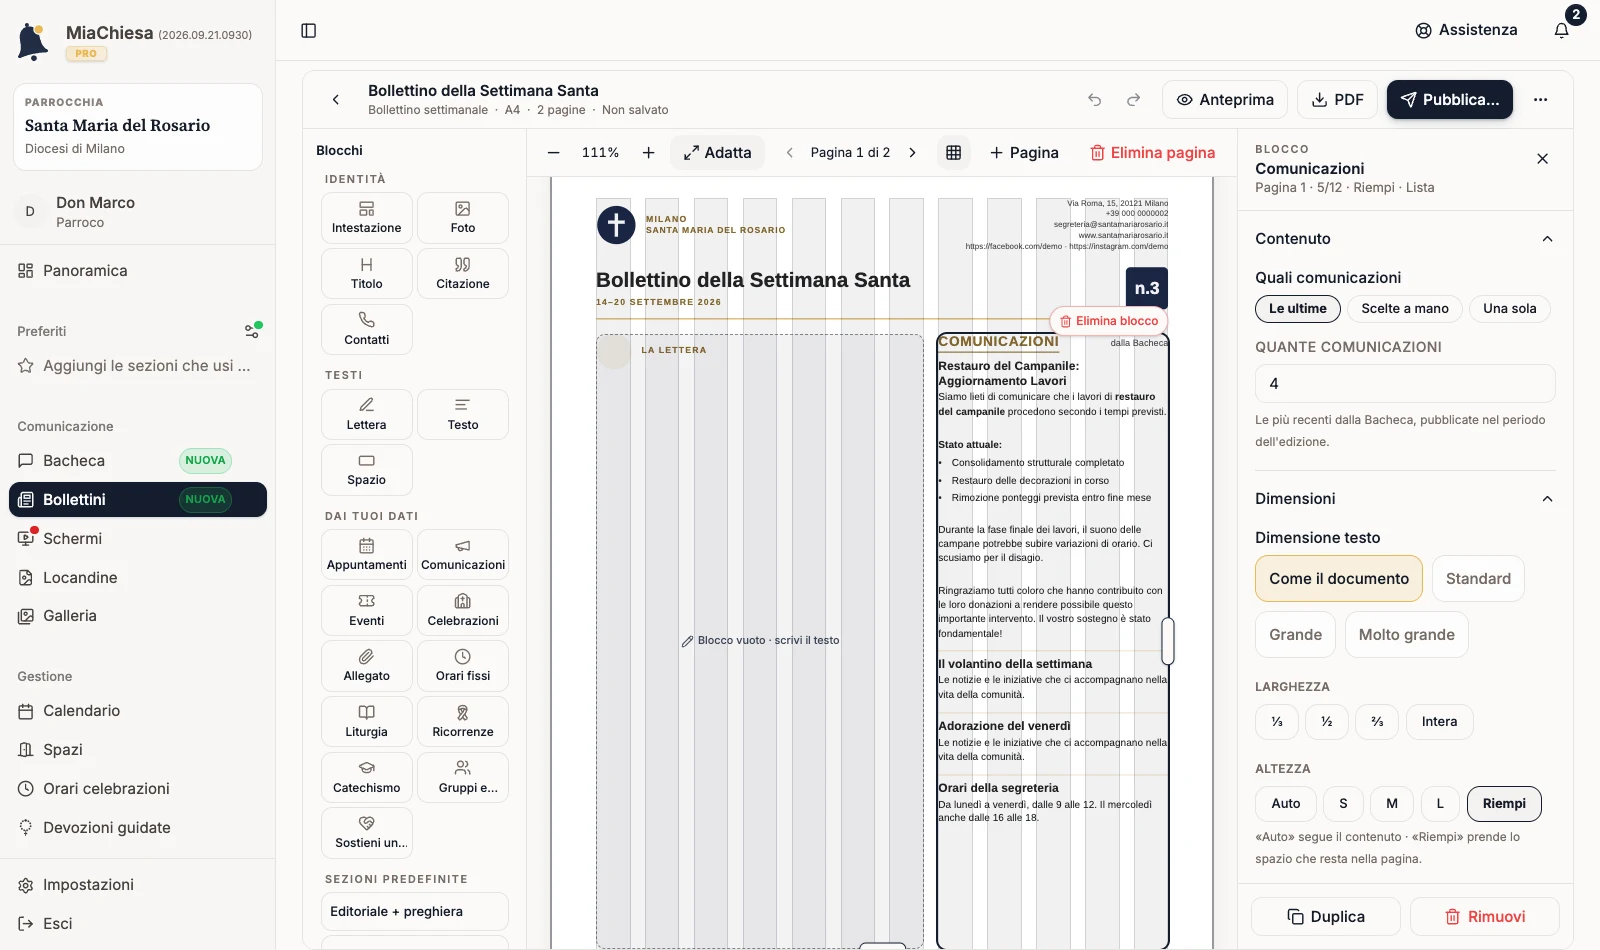Viewport: 1600px width, 950px height.
Task: Go to the next page arrow
Action: pos(912,153)
